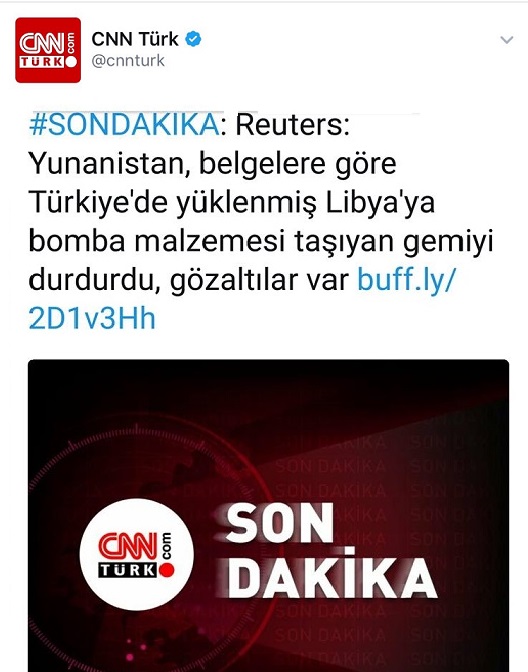Image resolution: width=528 pixels, height=672 pixels.
Task: Click the red dot in image's CNN logo
Action: (166, 570)
